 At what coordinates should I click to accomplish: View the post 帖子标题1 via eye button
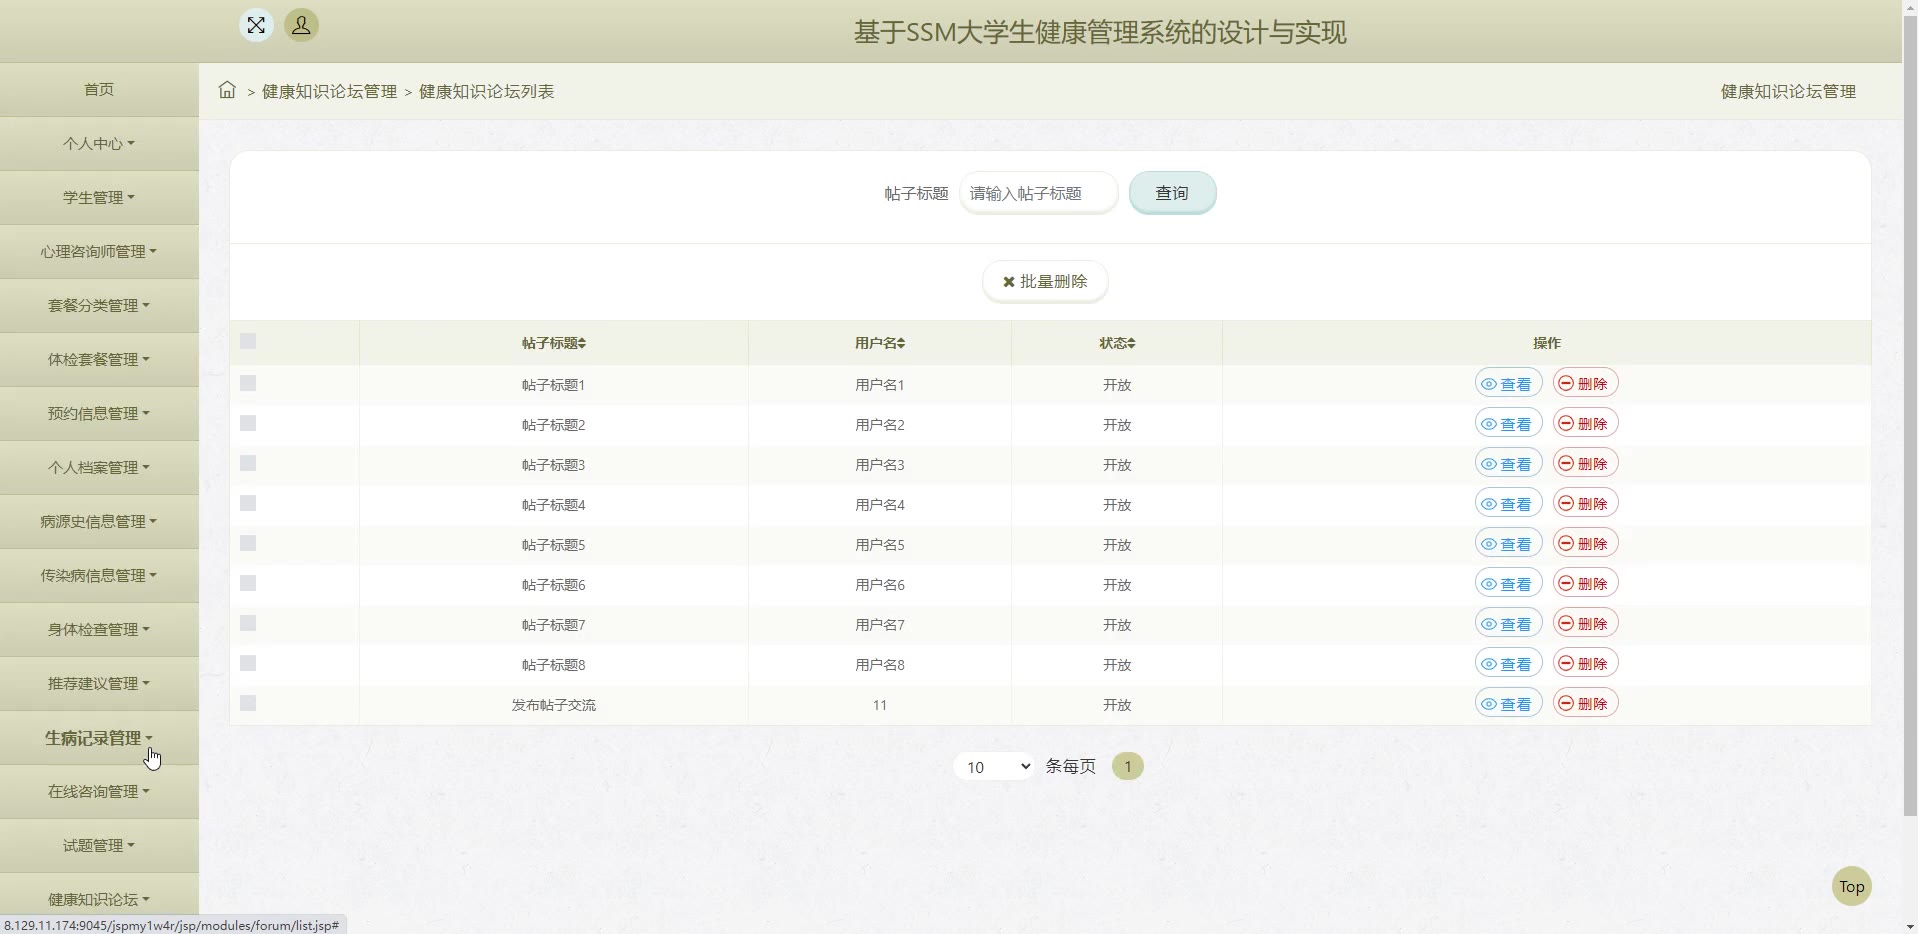1507,384
